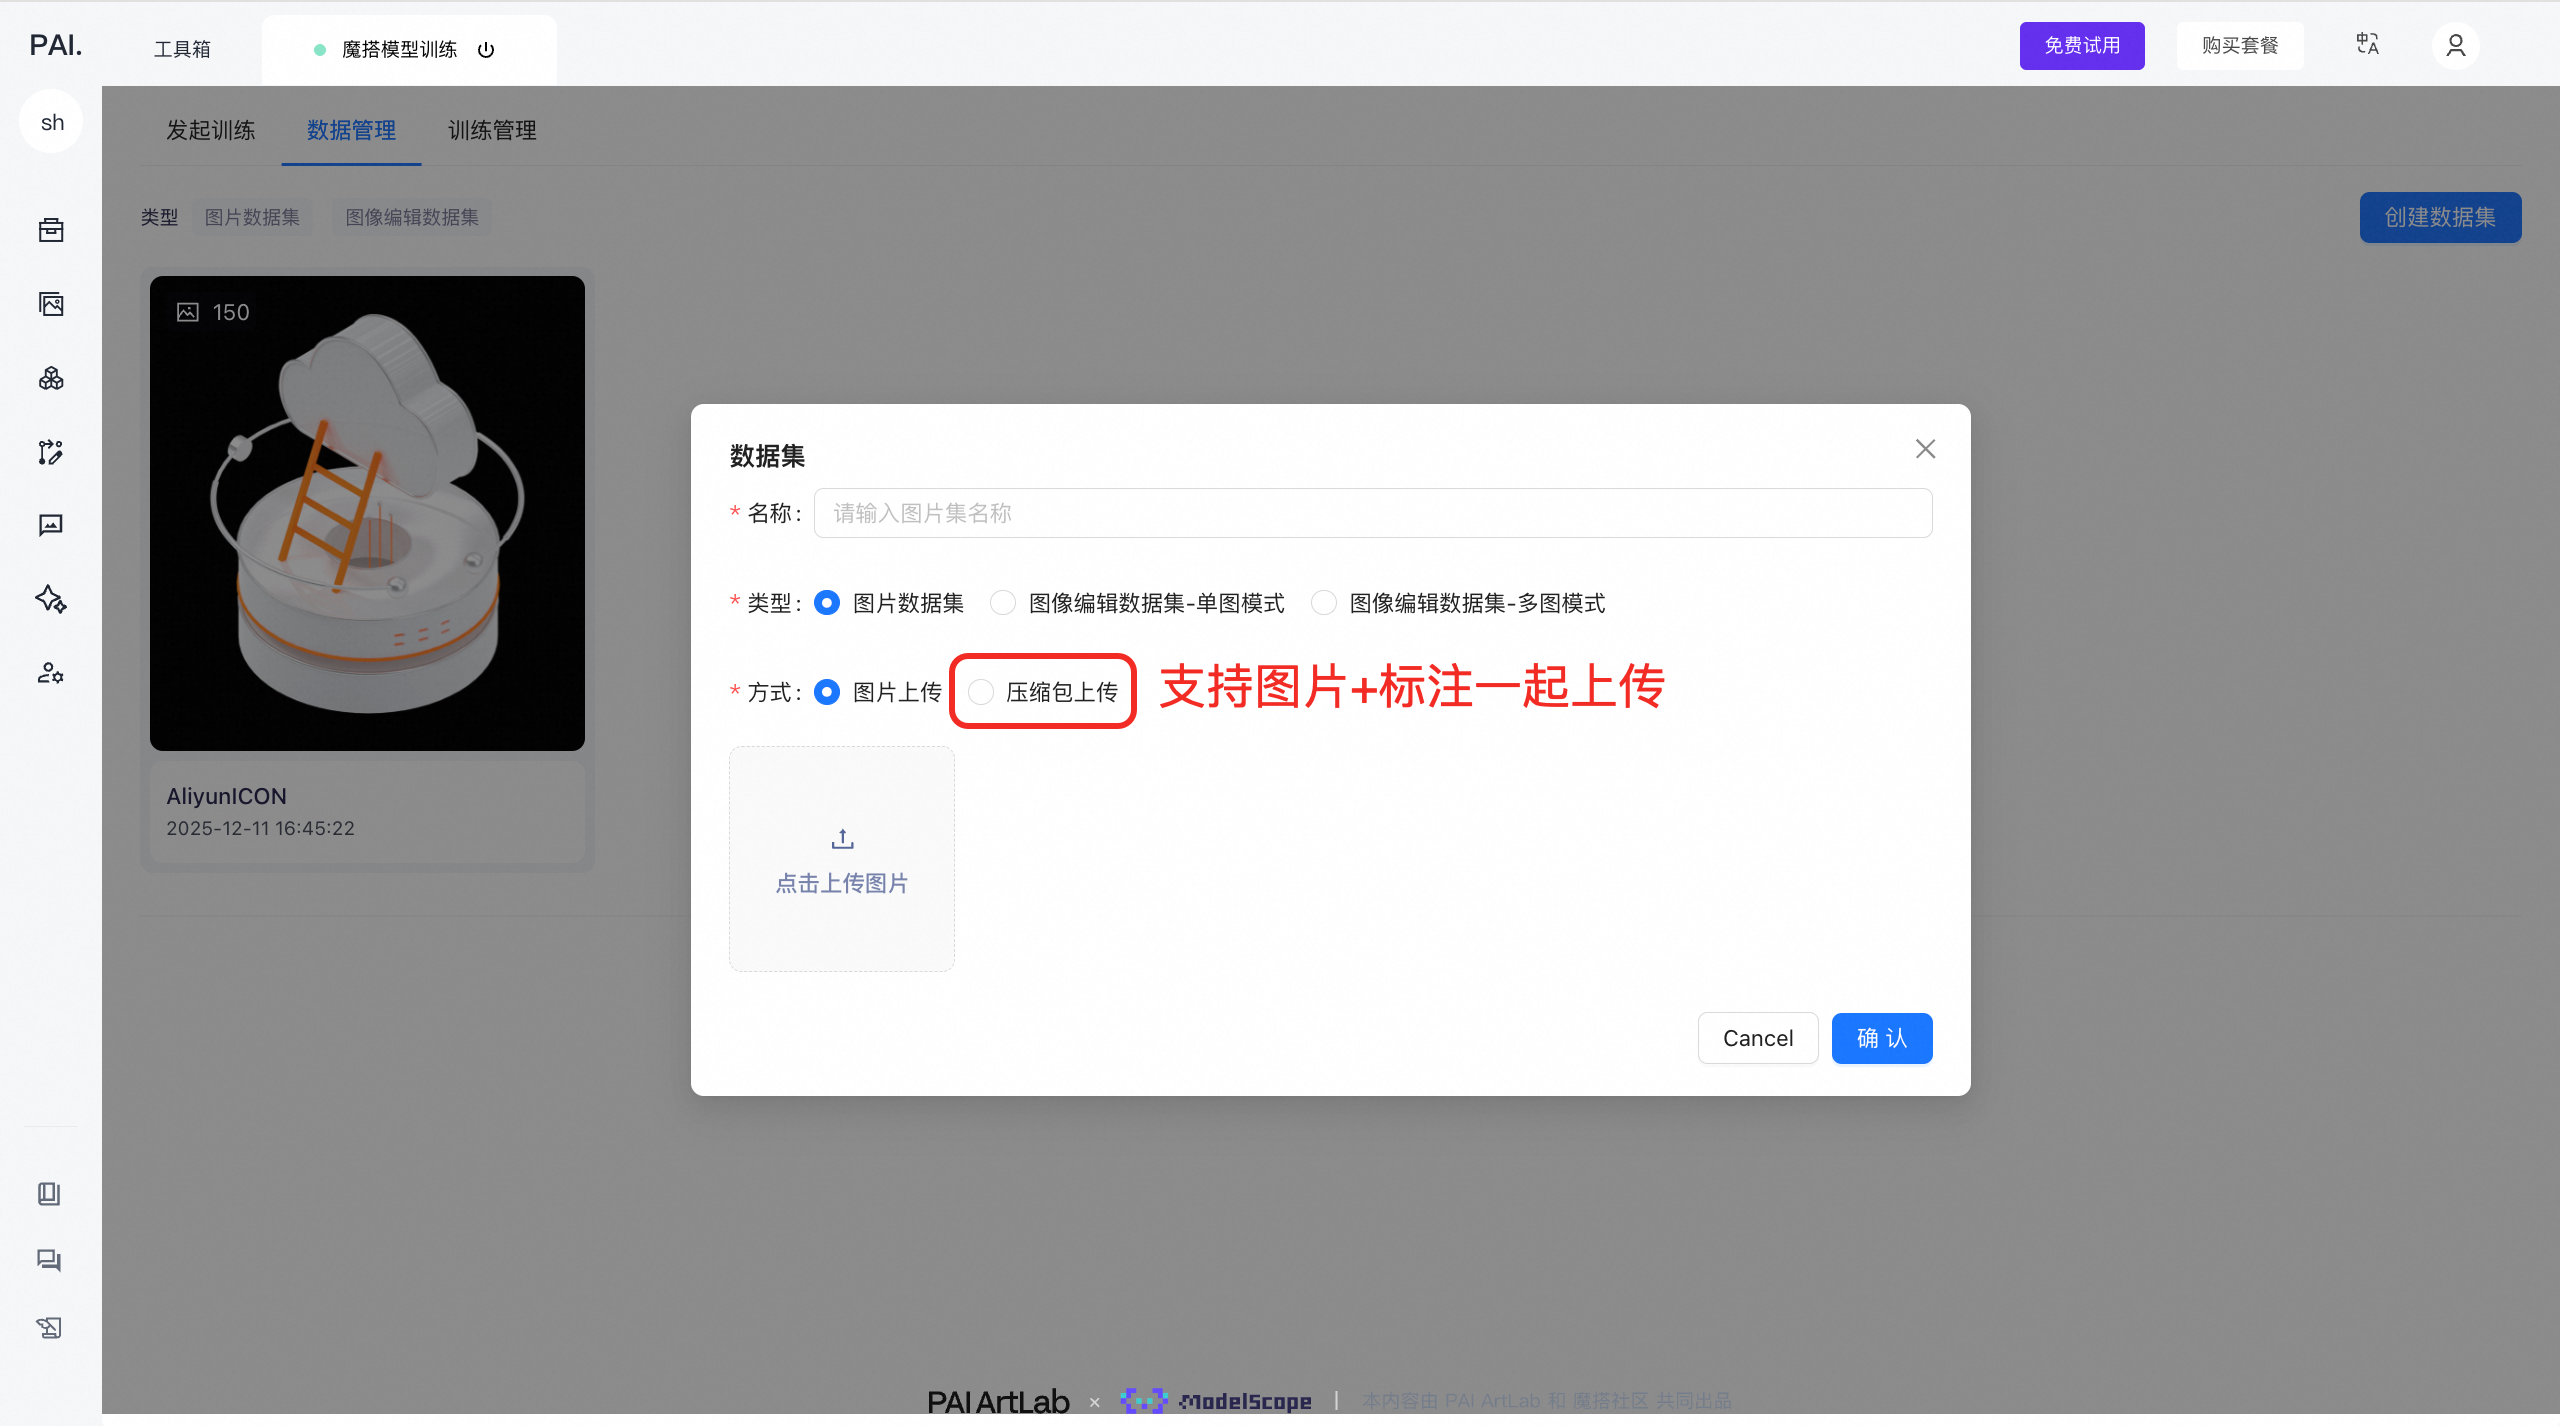Click the image chat sidebar icon
Screen dimensions: 2560x1426
51,525
